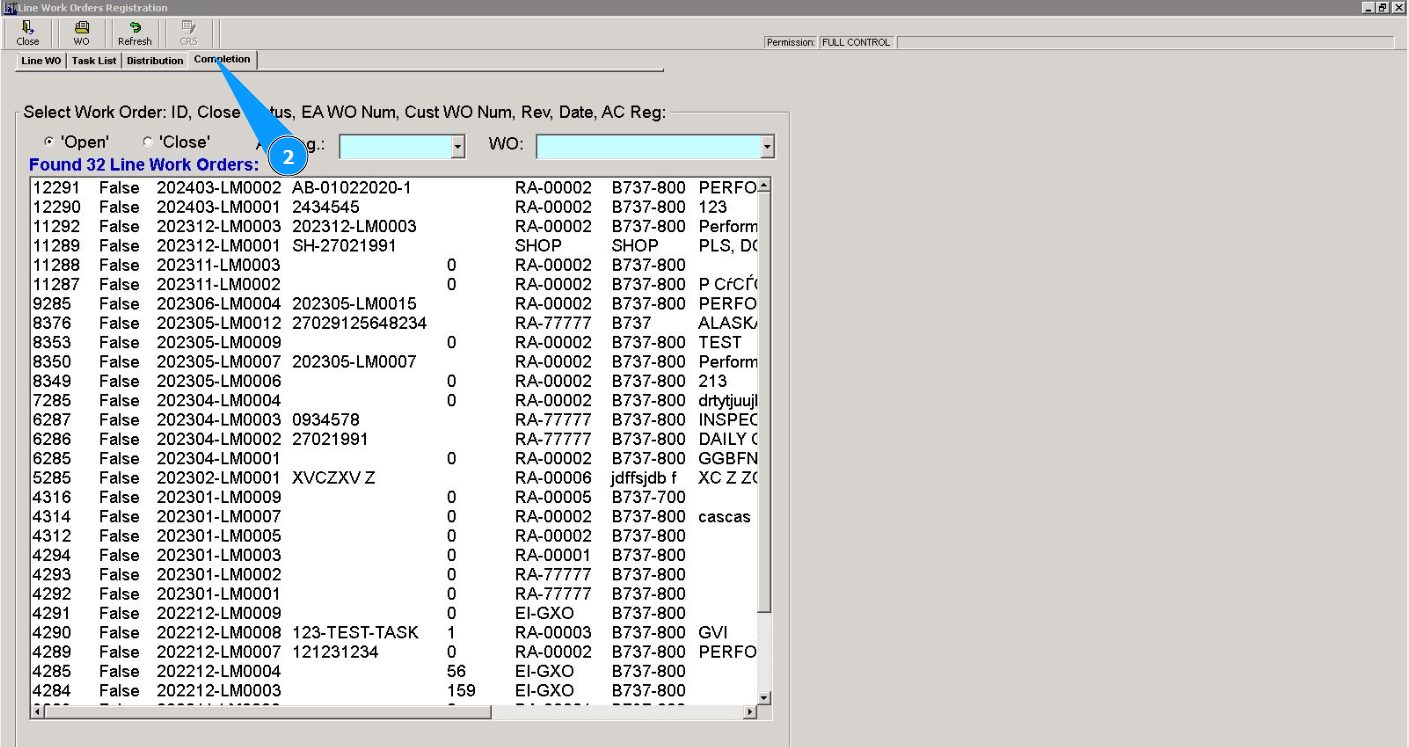Select work order 8376 for RA-77777

coord(394,323)
